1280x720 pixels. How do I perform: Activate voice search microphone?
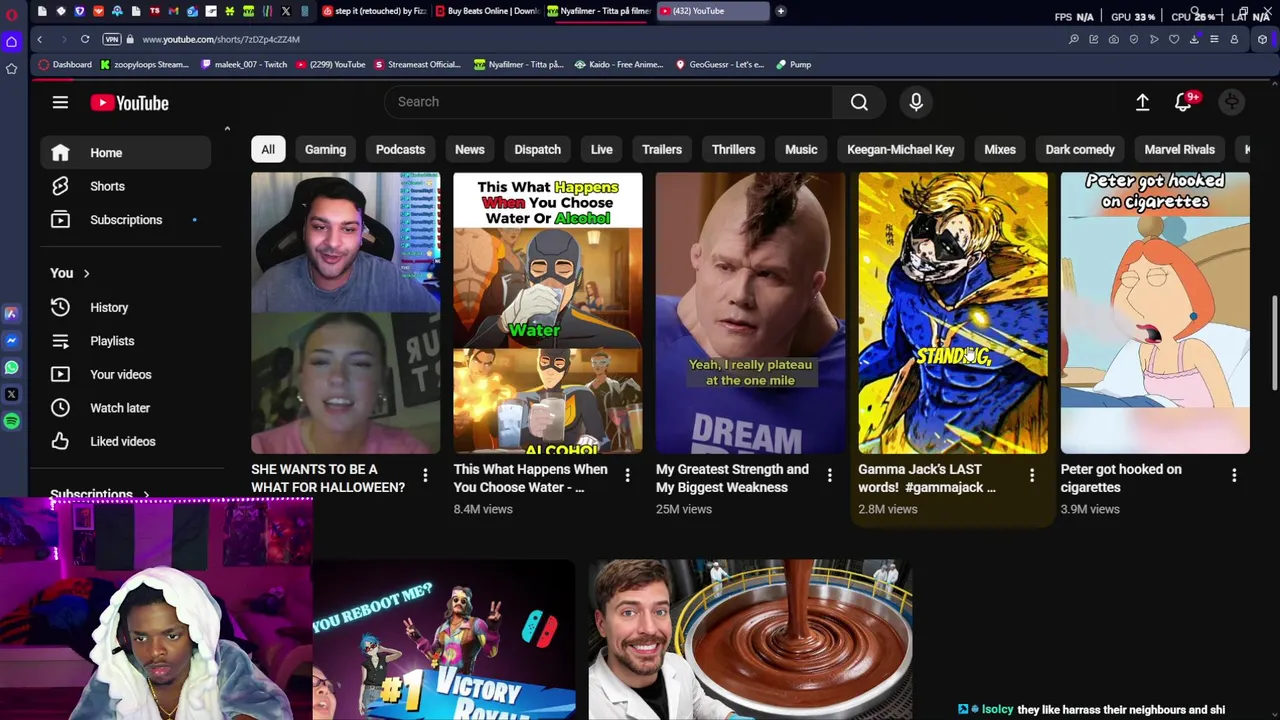[x=916, y=102]
